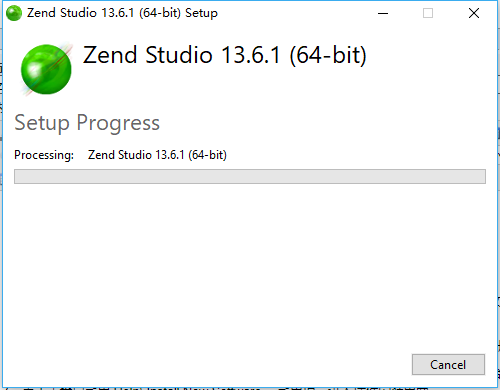The height and width of the screenshot is (390, 500).
Task: Click the window title text ending in Setup
Action: tap(122, 13)
